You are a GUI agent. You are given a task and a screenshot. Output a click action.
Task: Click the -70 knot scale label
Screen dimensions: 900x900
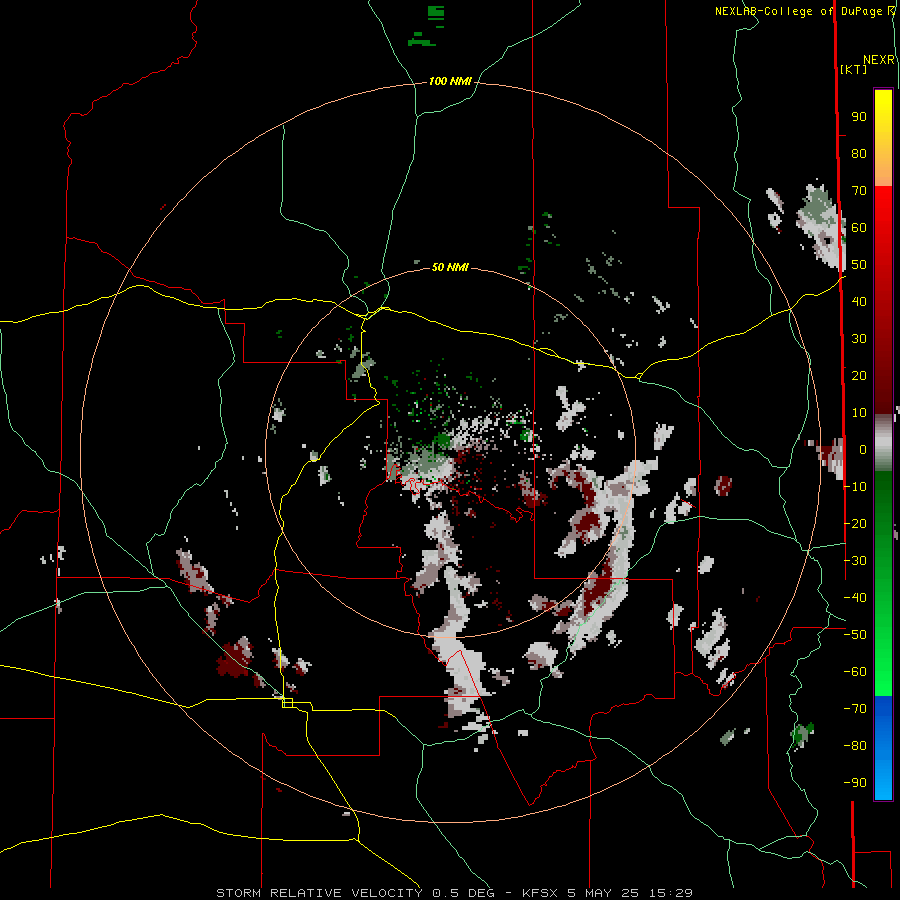(856, 709)
